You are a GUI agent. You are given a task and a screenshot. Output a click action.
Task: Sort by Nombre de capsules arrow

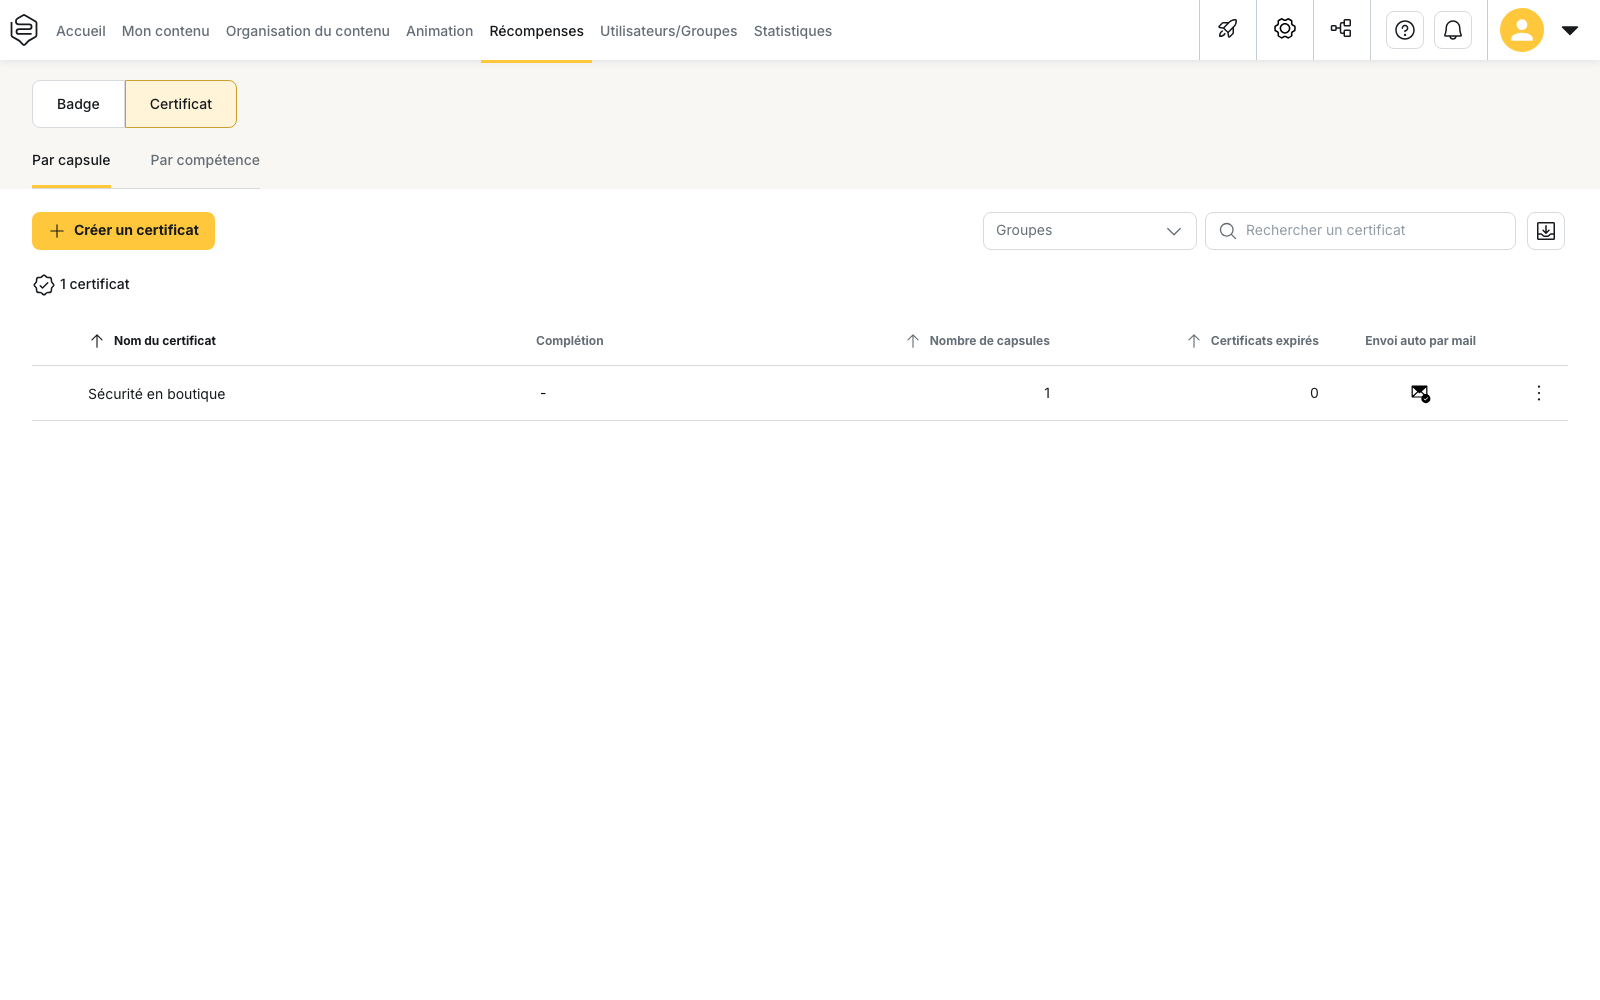(x=913, y=341)
